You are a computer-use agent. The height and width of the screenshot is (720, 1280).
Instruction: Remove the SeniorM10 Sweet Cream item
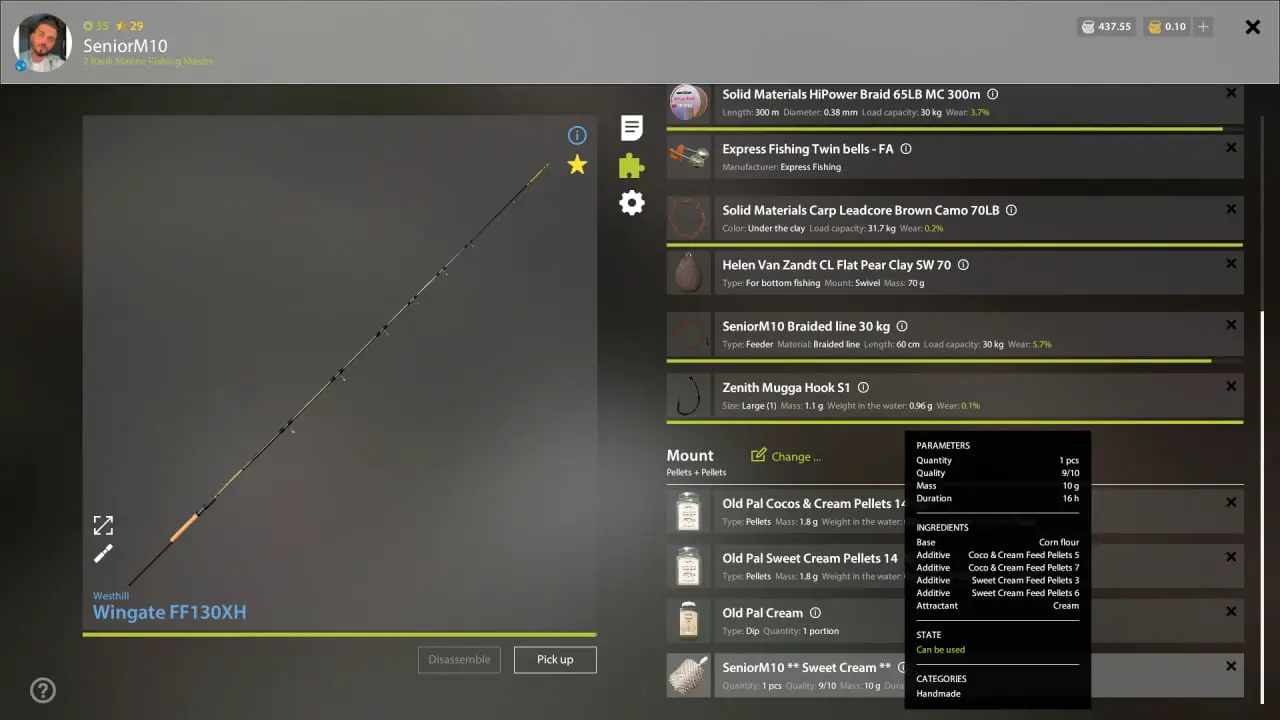point(1231,666)
